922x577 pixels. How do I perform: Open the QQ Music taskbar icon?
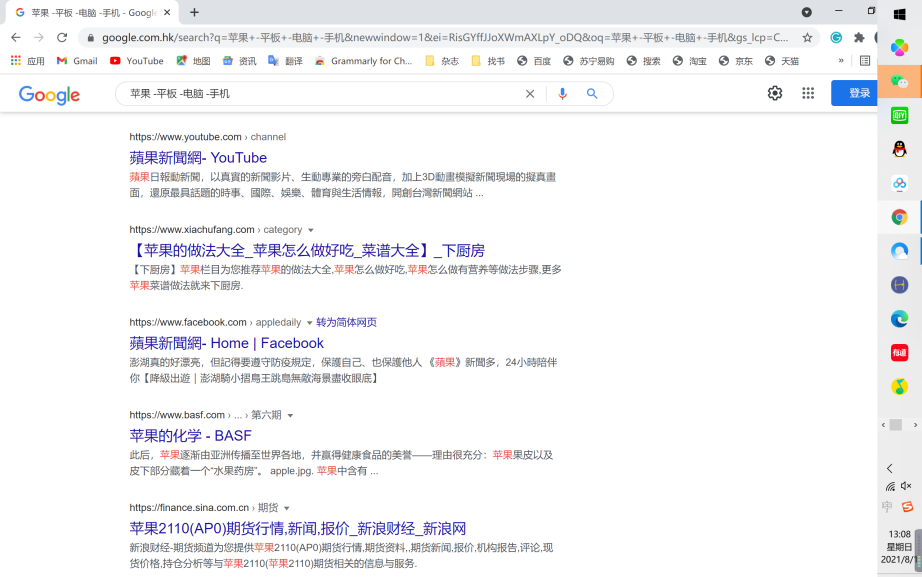click(x=900, y=386)
